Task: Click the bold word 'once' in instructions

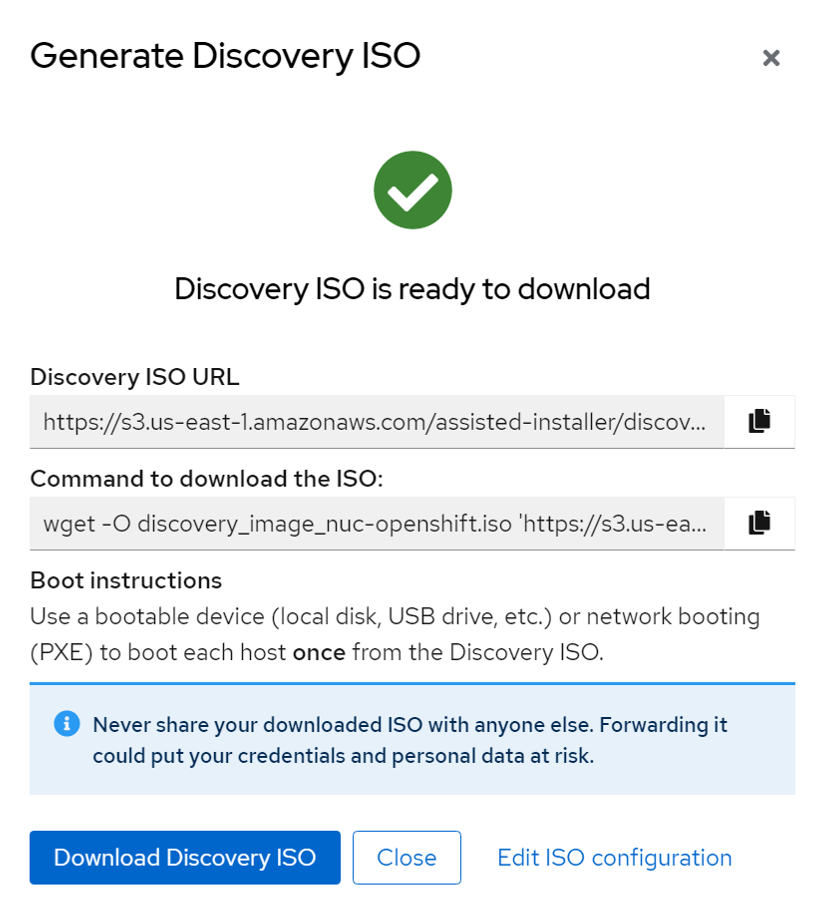Action: tap(319, 653)
